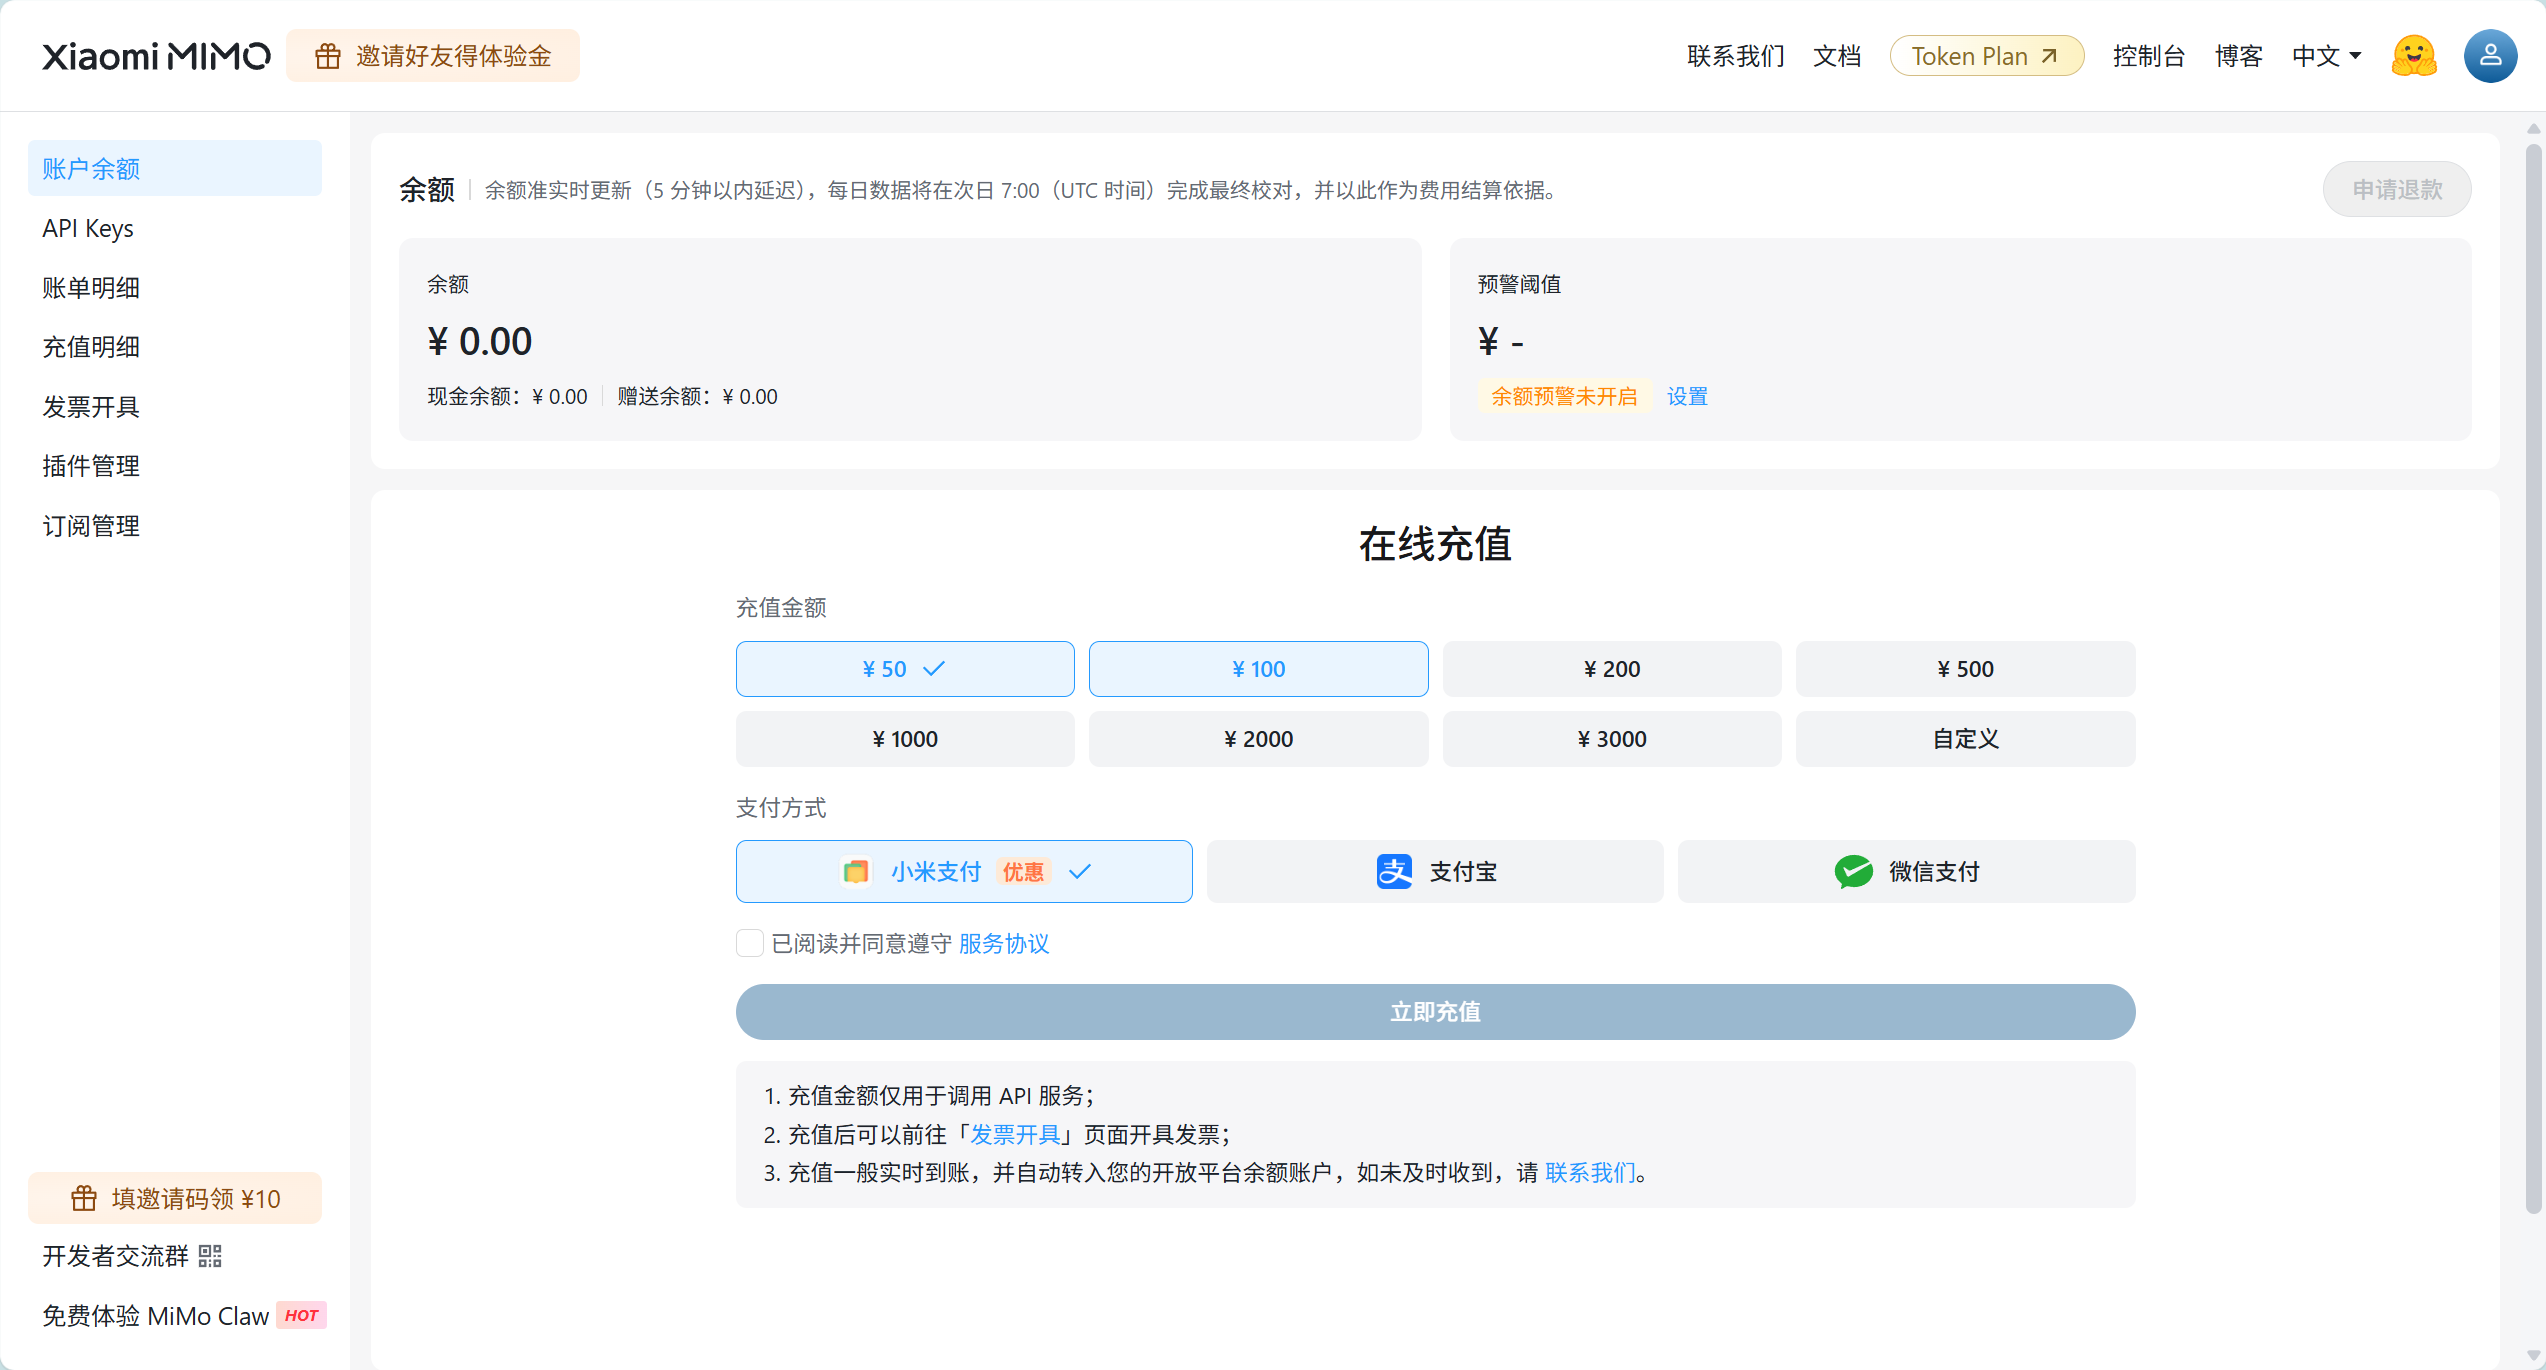2546x1370 pixels.
Task: Choose the 自定义 custom amount option
Action: click(1965, 739)
